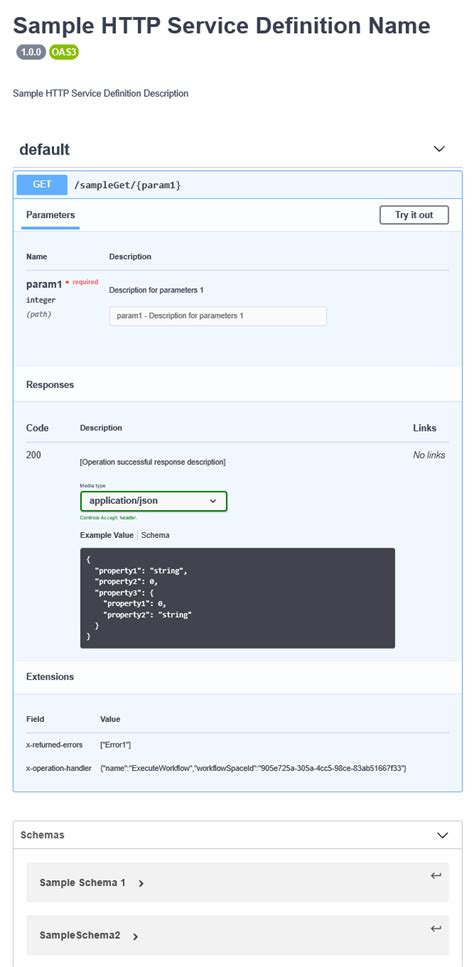Click the Responses section header
This screenshot has width=474, height=967.
click(x=50, y=385)
